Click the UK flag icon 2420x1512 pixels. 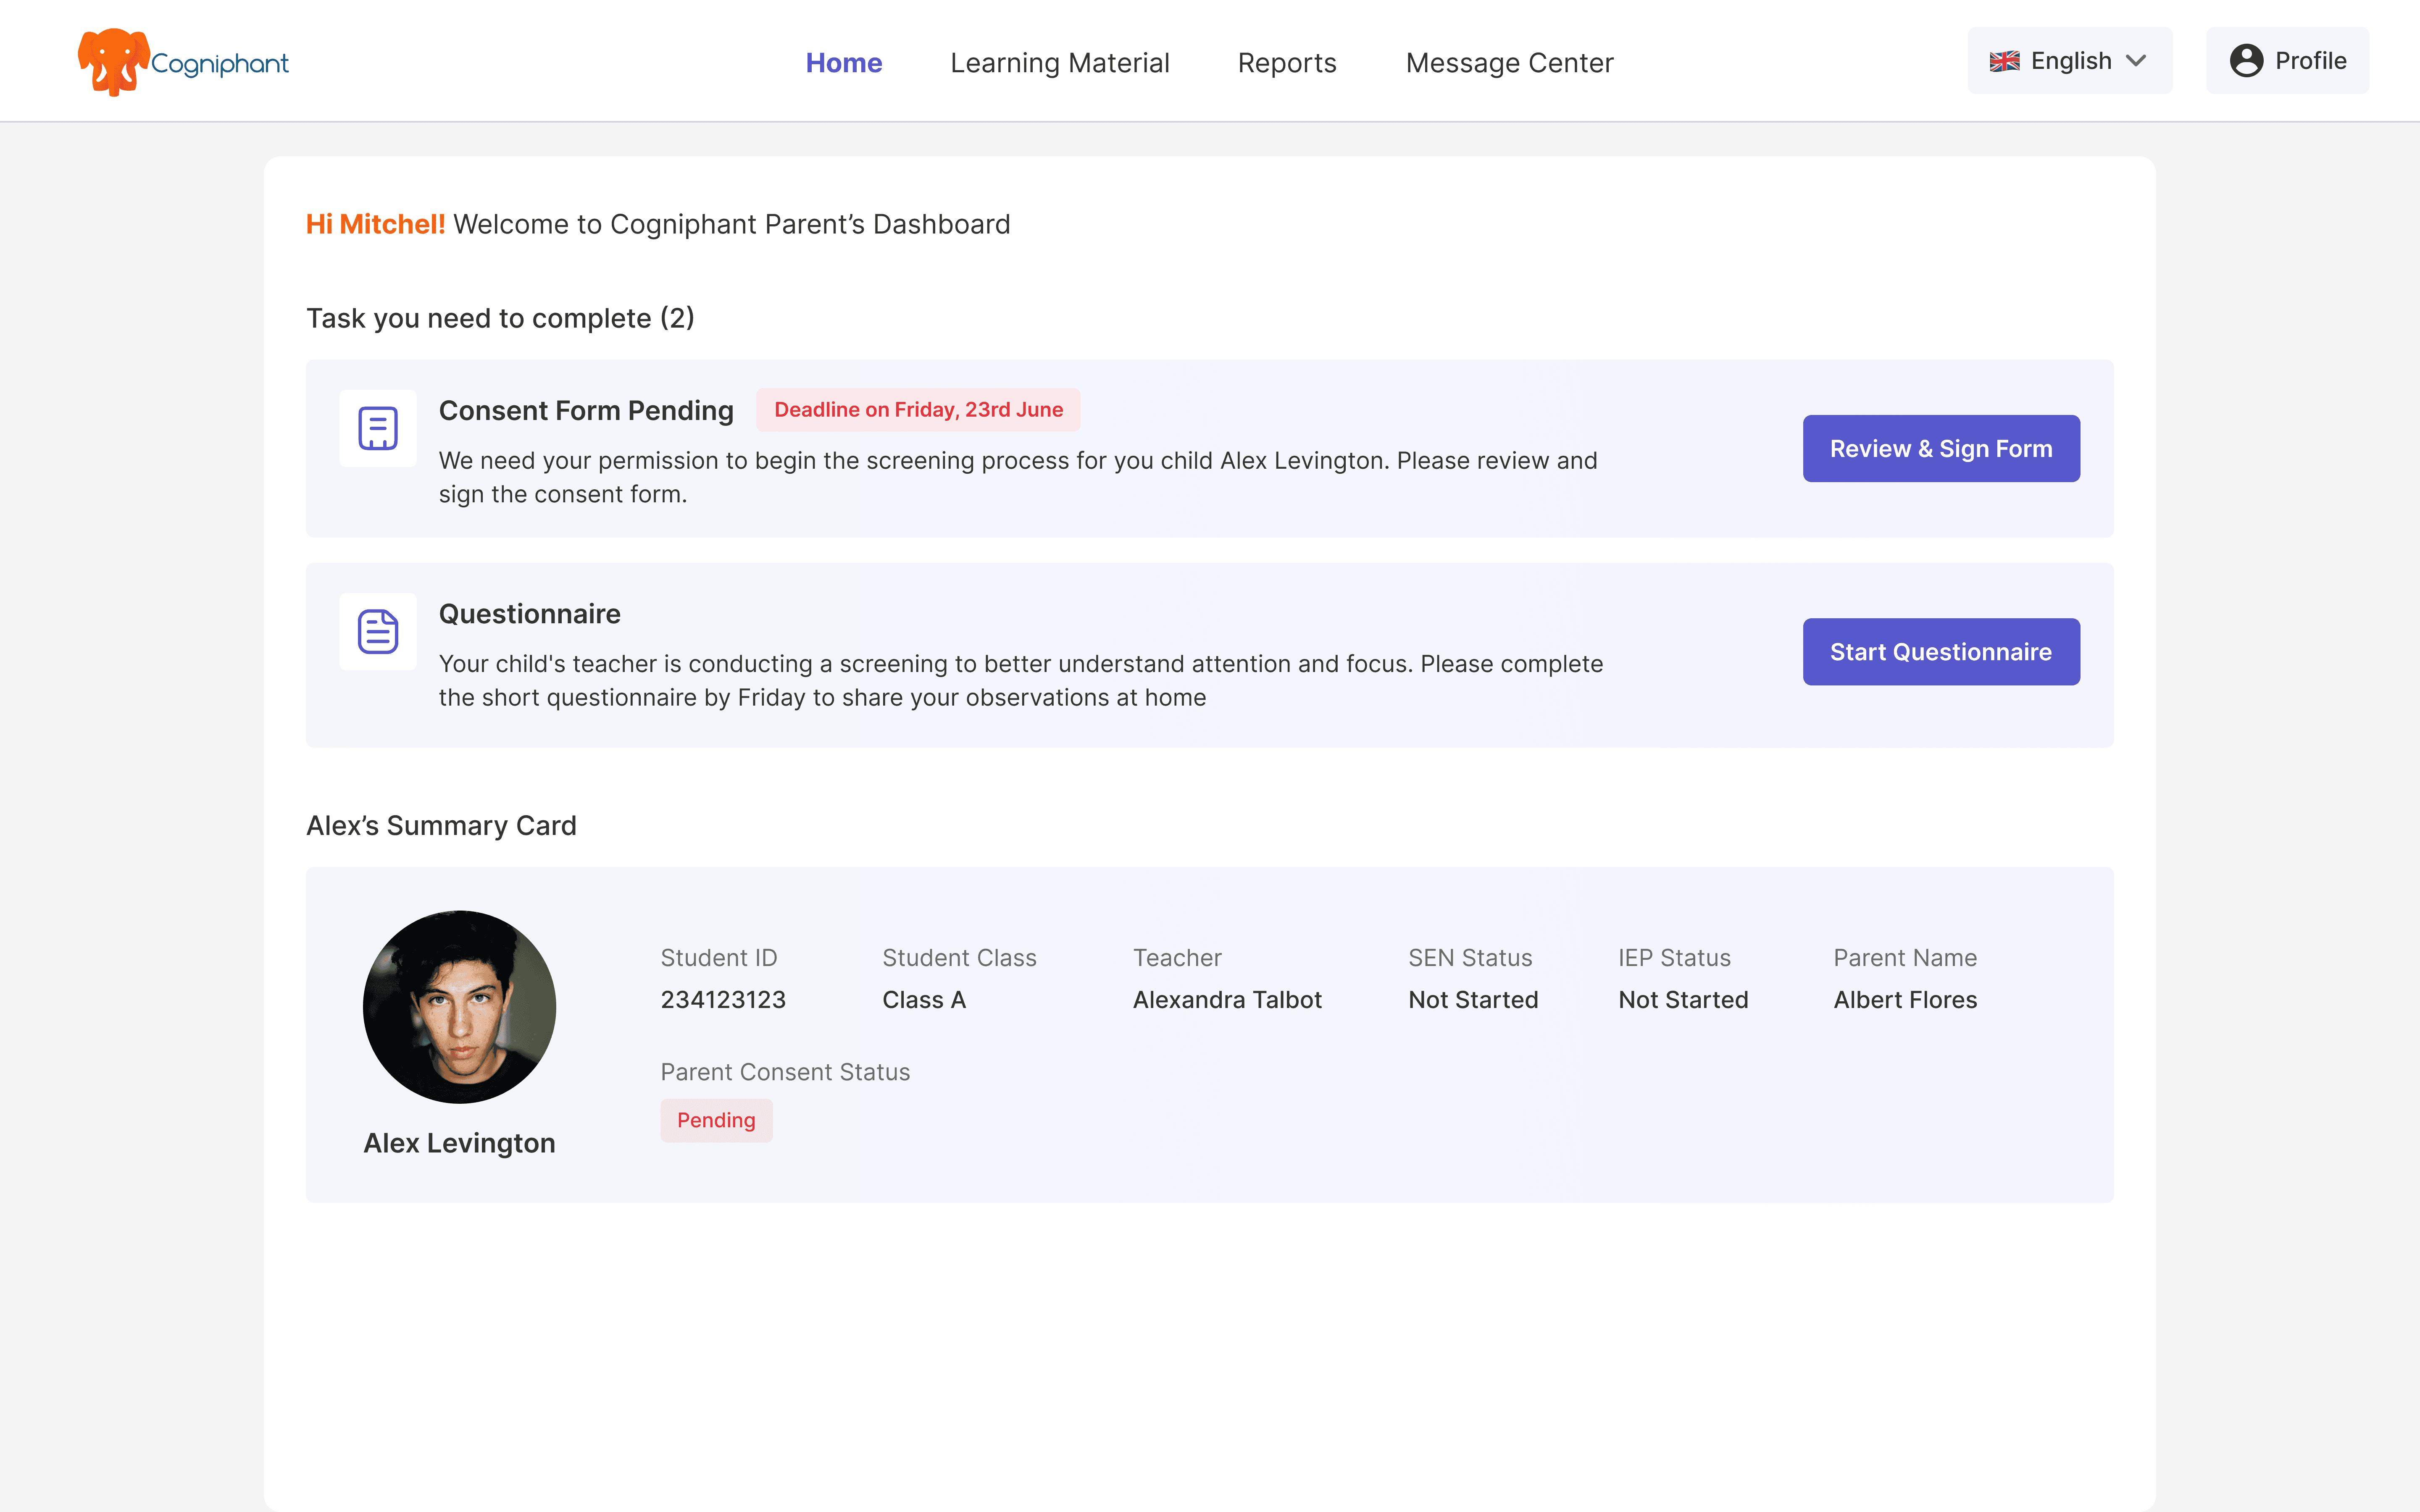point(2004,61)
